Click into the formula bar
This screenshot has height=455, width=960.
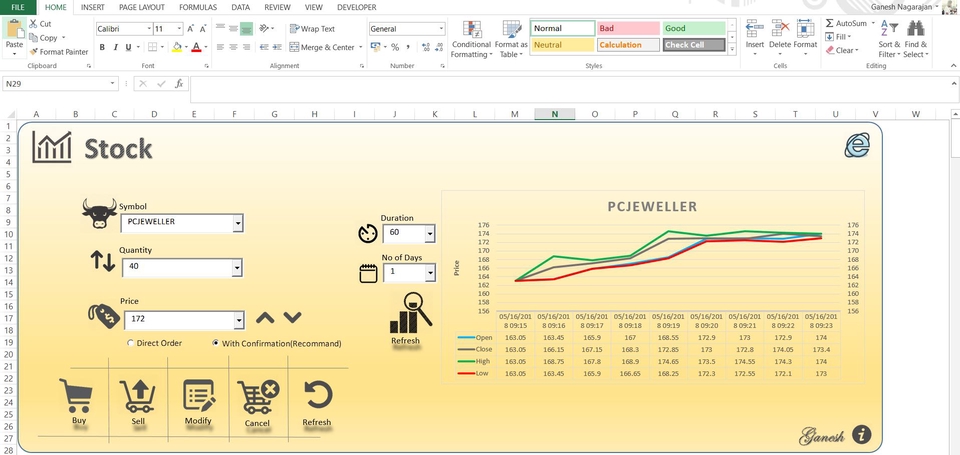[569, 89]
